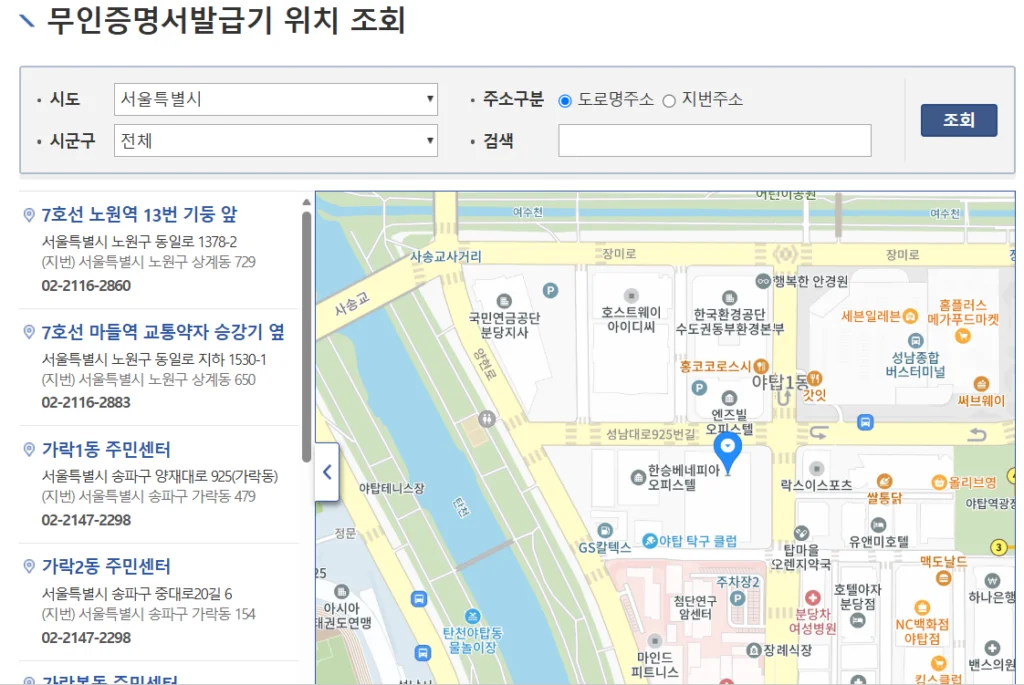The width and height of the screenshot is (1024, 685).
Task: Collapse the list panel with left chevron
Action: (327, 472)
